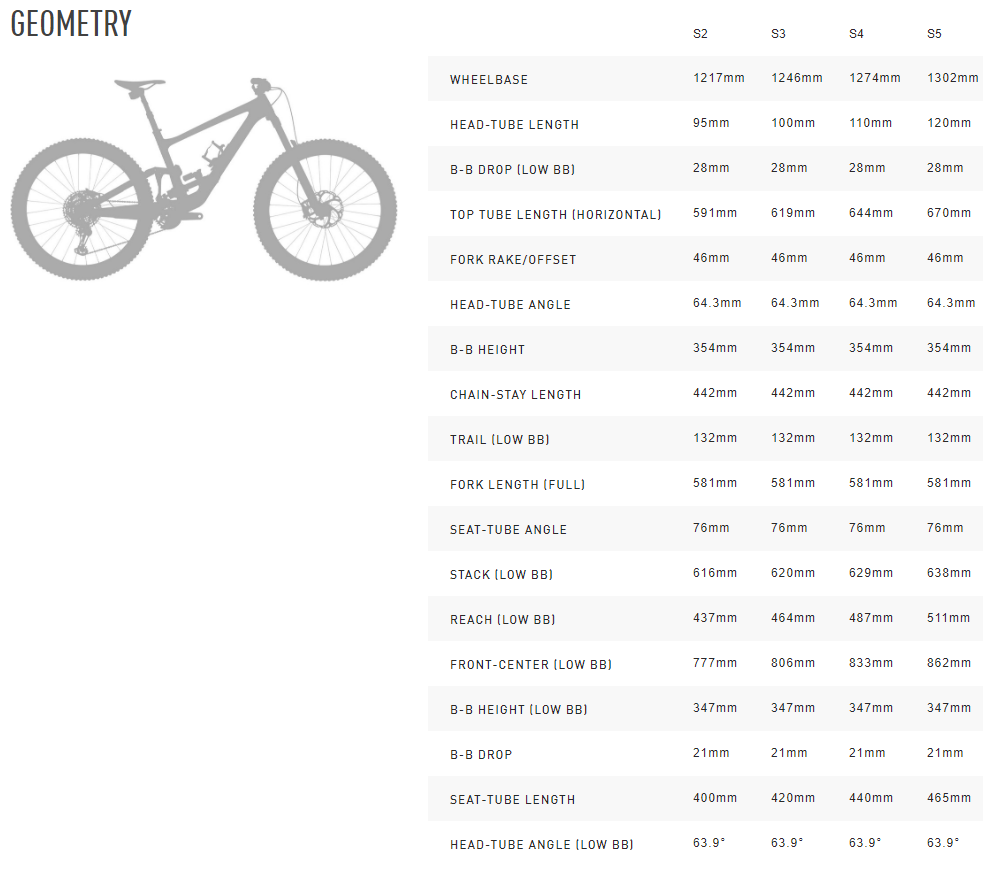This screenshot has height=869, width=997.
Task: Click the 487mm reach value
Action: [x=870, y=618]
